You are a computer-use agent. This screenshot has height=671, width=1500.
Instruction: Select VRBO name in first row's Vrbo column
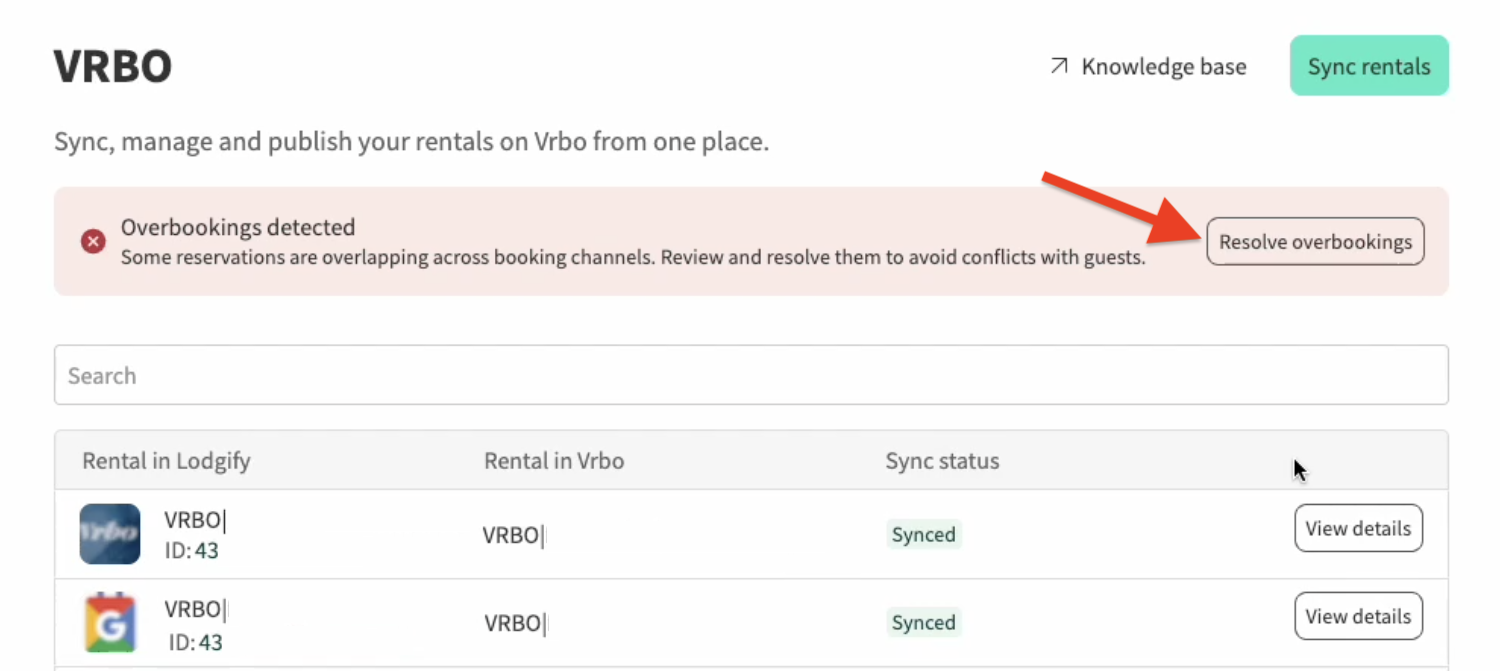click(x=512, y=535)
